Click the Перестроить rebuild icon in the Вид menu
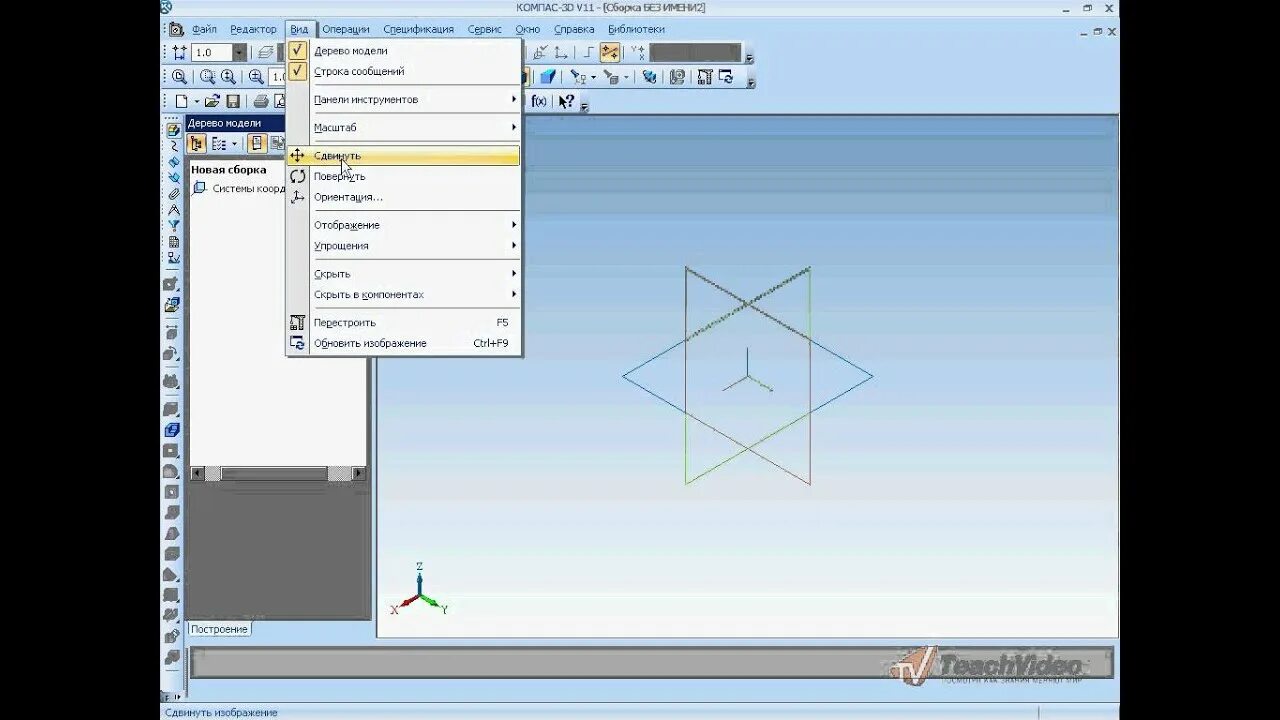The height and width of the screenshot is (720, 1280). pyautogui.click(x=297, y=322)
